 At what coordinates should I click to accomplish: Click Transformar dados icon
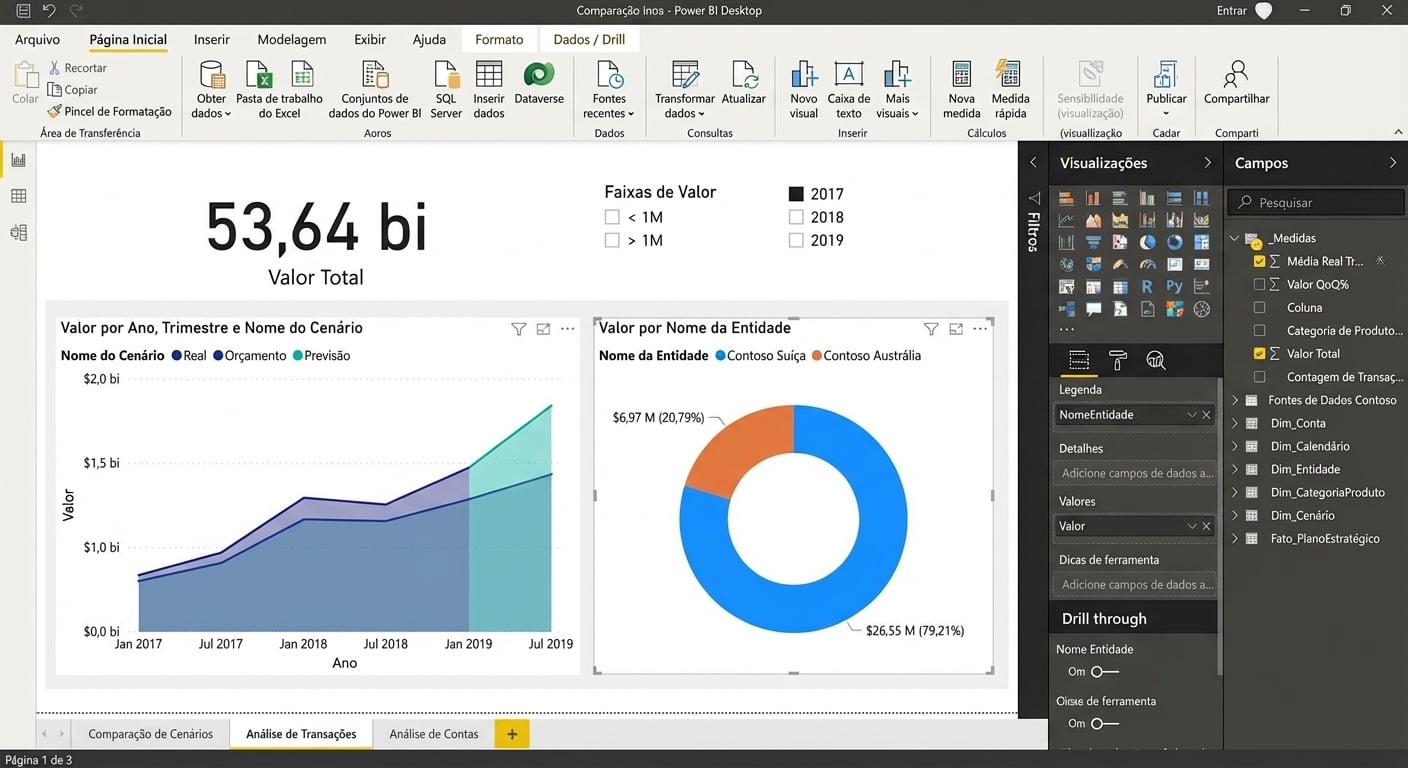pyautogui.click(x=685, y=76)
